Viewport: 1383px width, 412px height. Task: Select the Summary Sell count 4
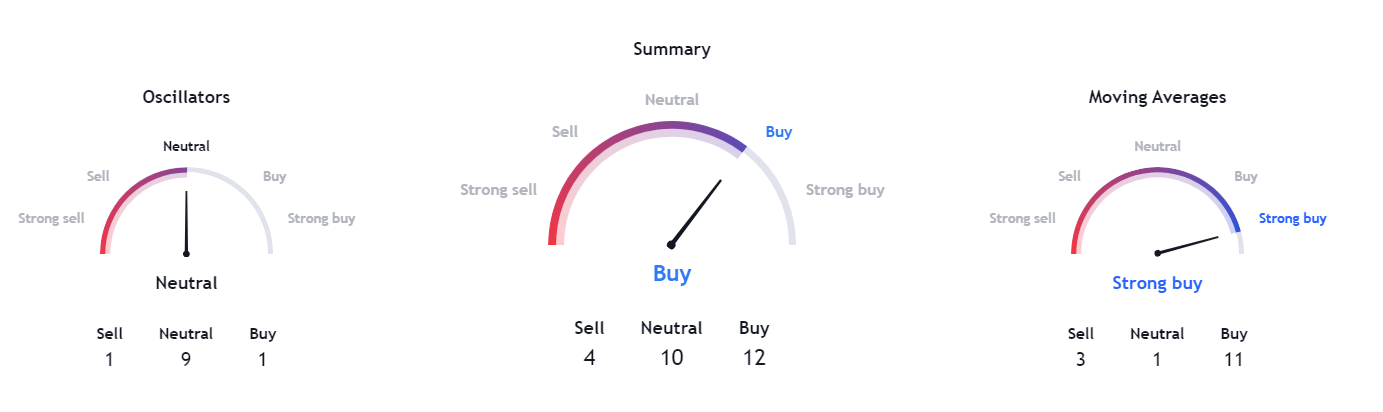pyautogui.click(x=590, y=357)
